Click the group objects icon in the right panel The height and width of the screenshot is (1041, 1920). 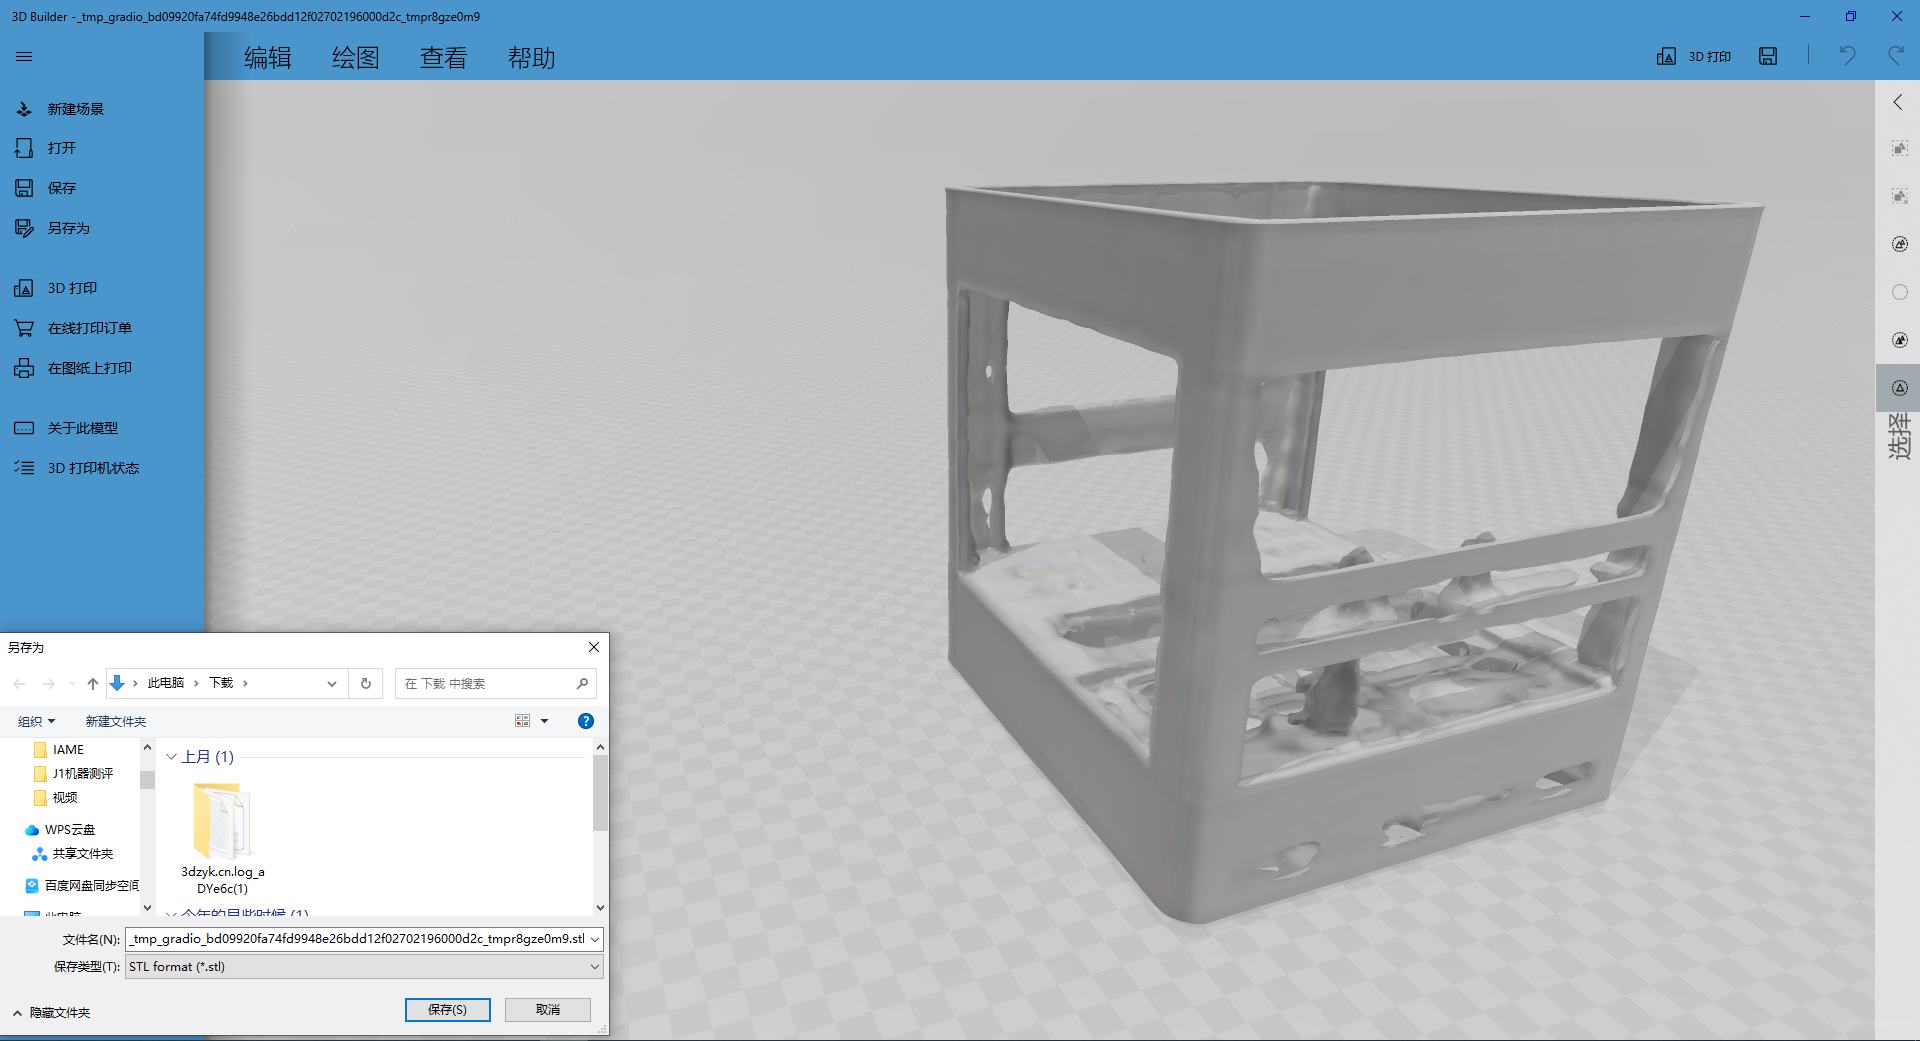click(x=1899, y=148)
